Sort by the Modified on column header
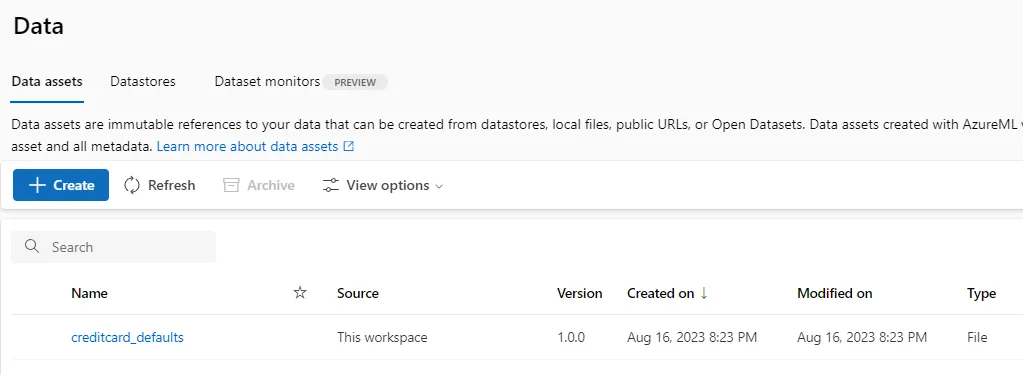 [834, 293]
